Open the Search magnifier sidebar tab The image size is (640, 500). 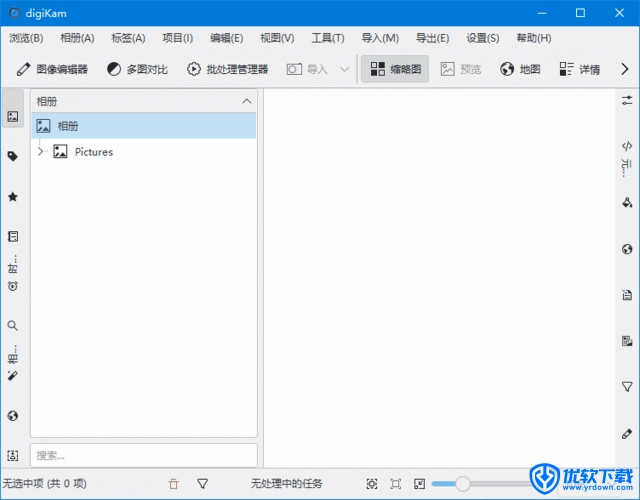tap(13, 325)
